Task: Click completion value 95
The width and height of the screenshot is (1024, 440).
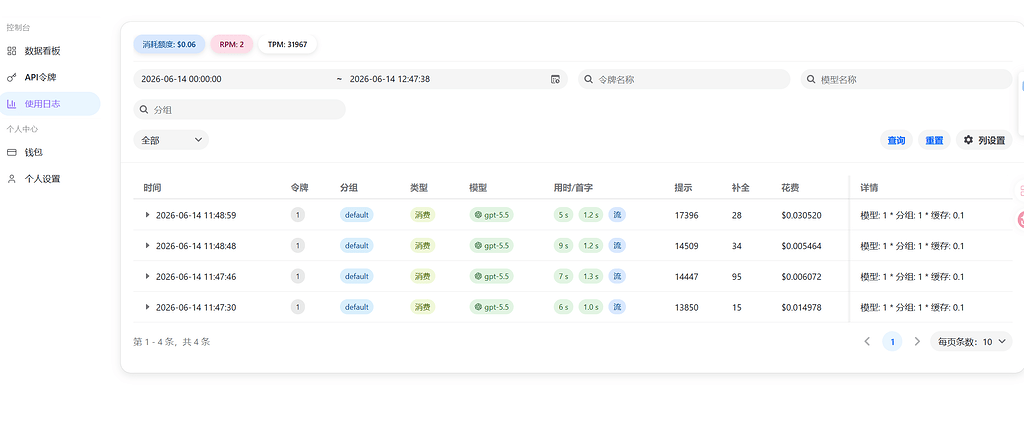Action: (x=737, y=277)
